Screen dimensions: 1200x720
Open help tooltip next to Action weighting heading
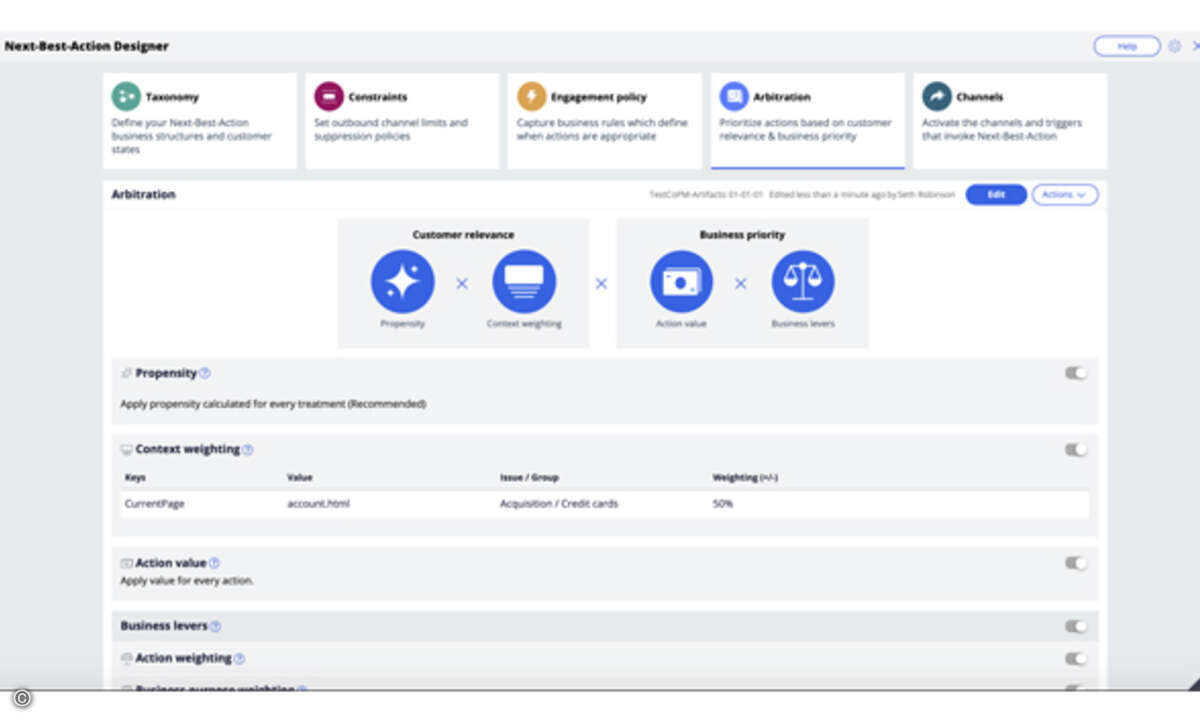pos(239,658)
